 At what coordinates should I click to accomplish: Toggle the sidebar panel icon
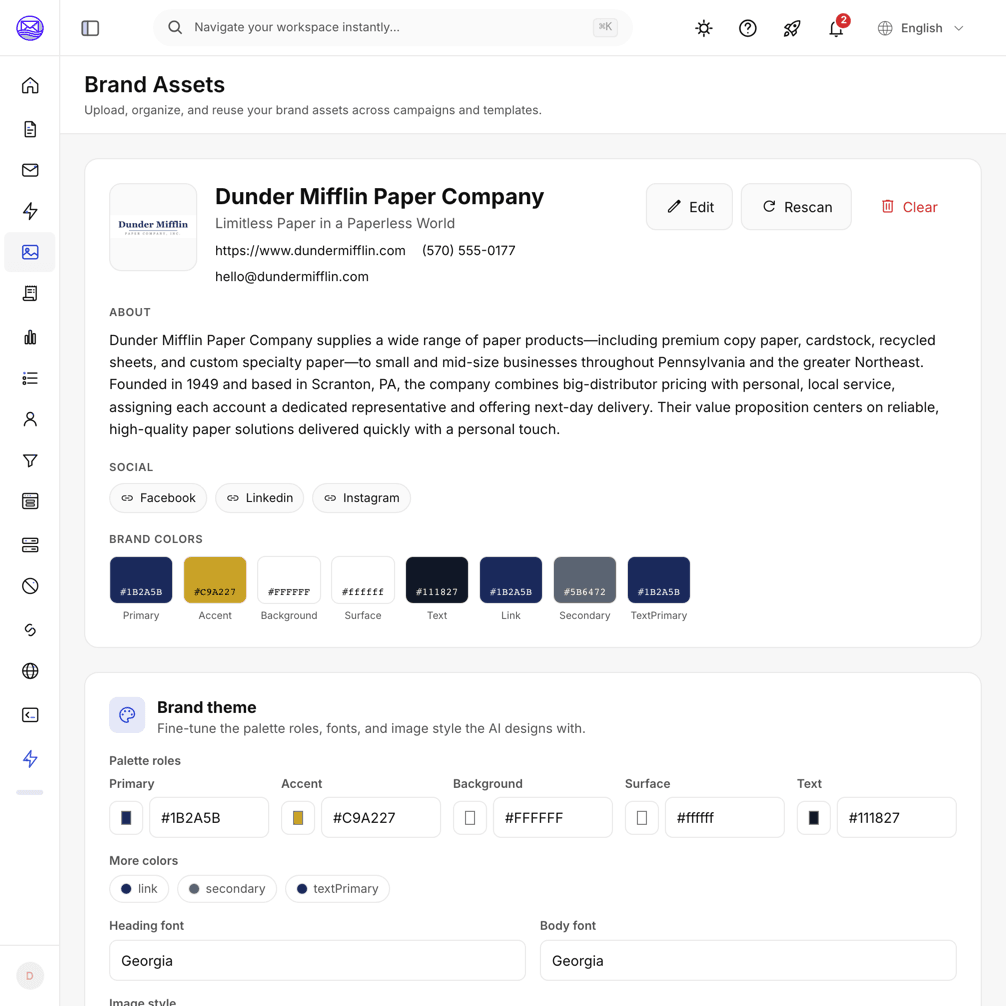[90, 28]
